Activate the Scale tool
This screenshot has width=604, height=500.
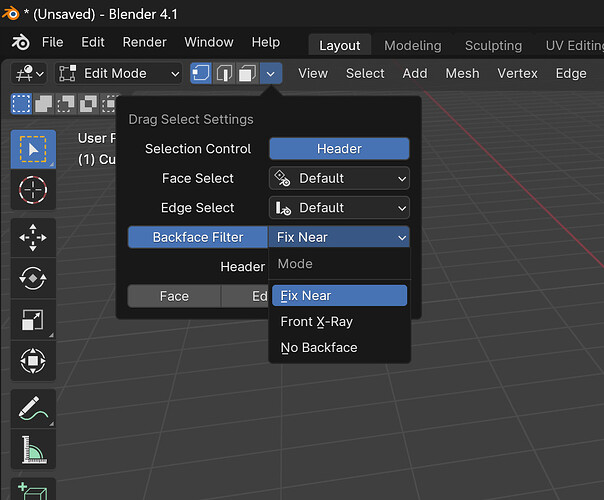[33, 319]
